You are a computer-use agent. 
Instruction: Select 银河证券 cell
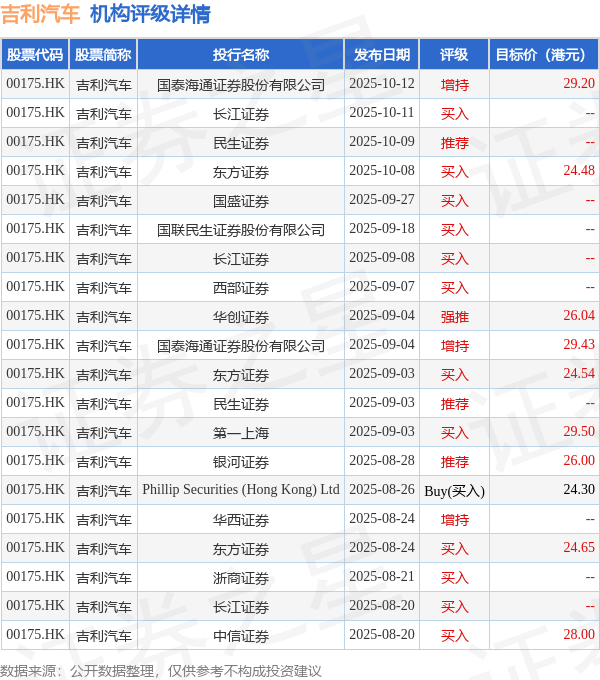coord(241,462)
